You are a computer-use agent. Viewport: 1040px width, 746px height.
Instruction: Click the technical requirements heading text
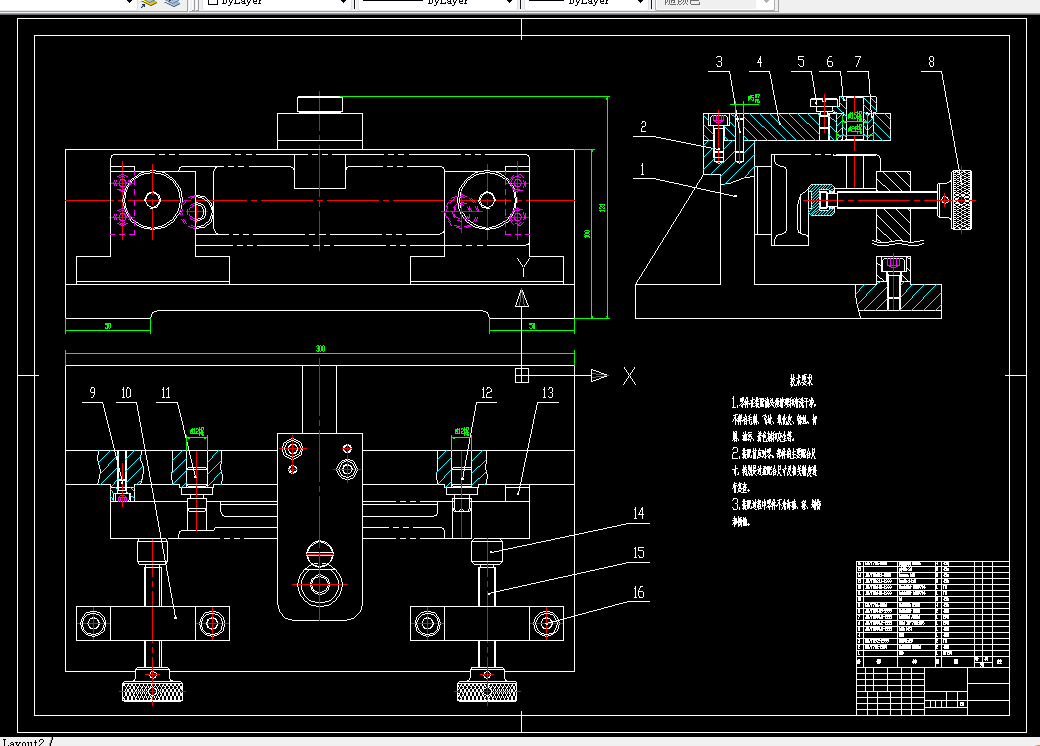[801, 381]
